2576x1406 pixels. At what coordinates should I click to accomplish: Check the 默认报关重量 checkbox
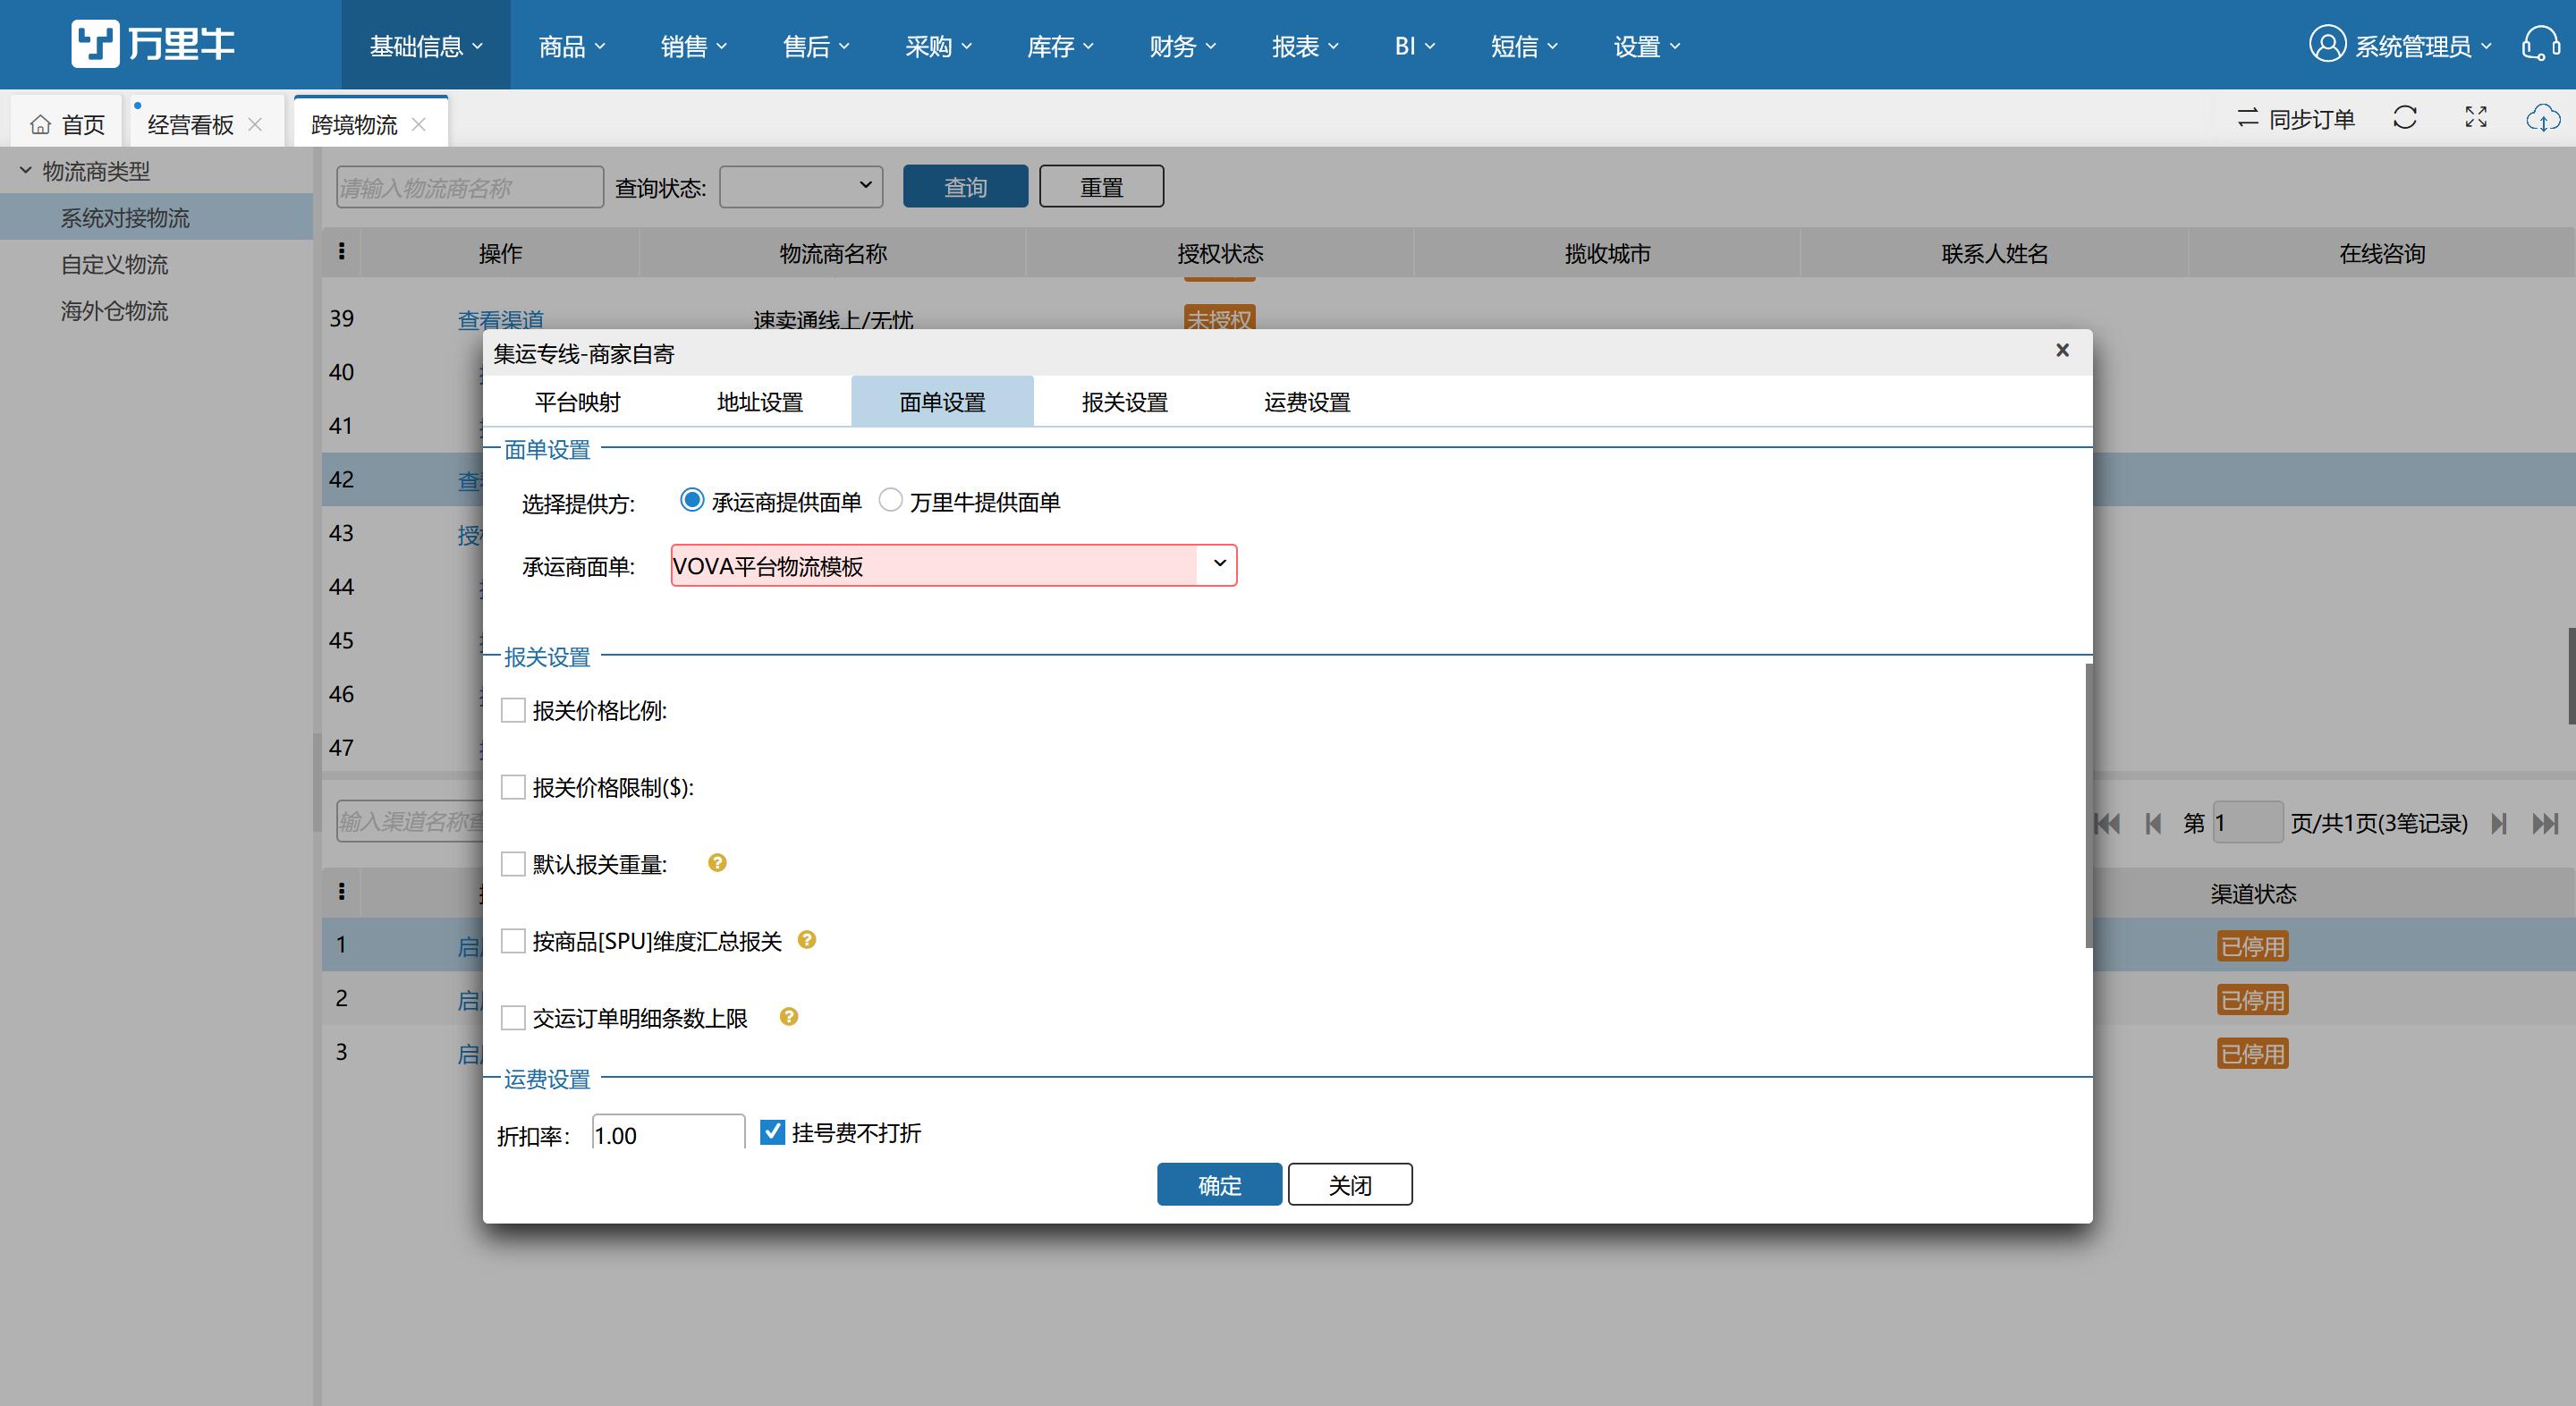[x=513, y=864]
